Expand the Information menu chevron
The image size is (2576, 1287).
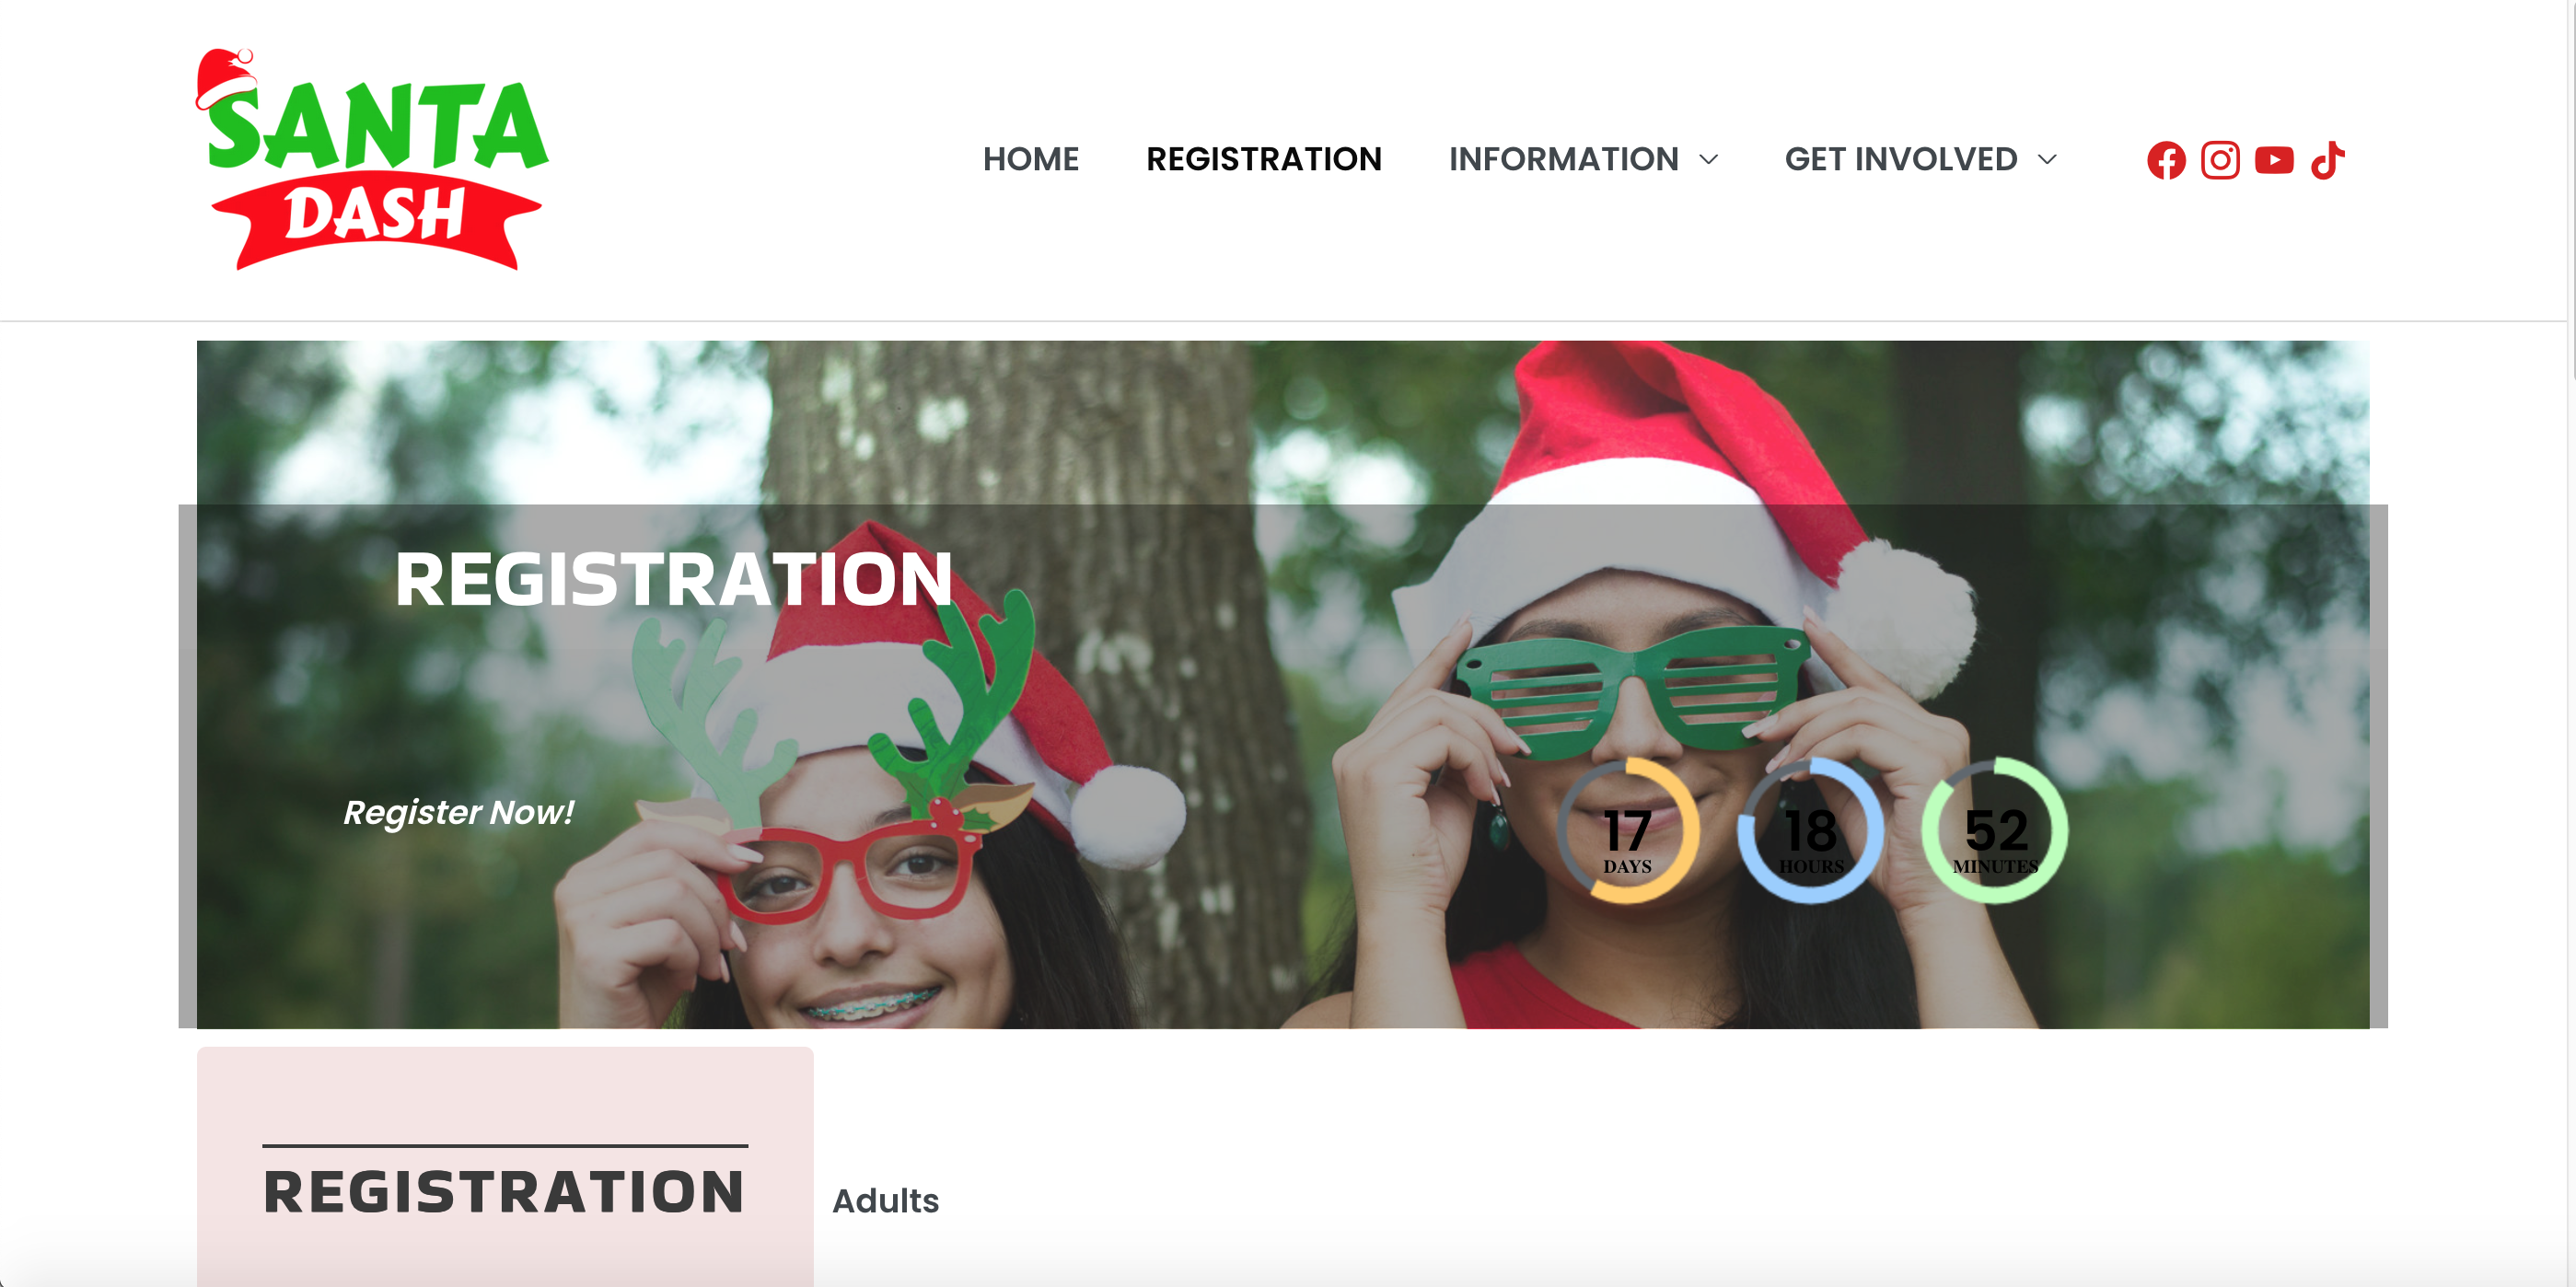pyautogui.click(x=1709, y=160)
